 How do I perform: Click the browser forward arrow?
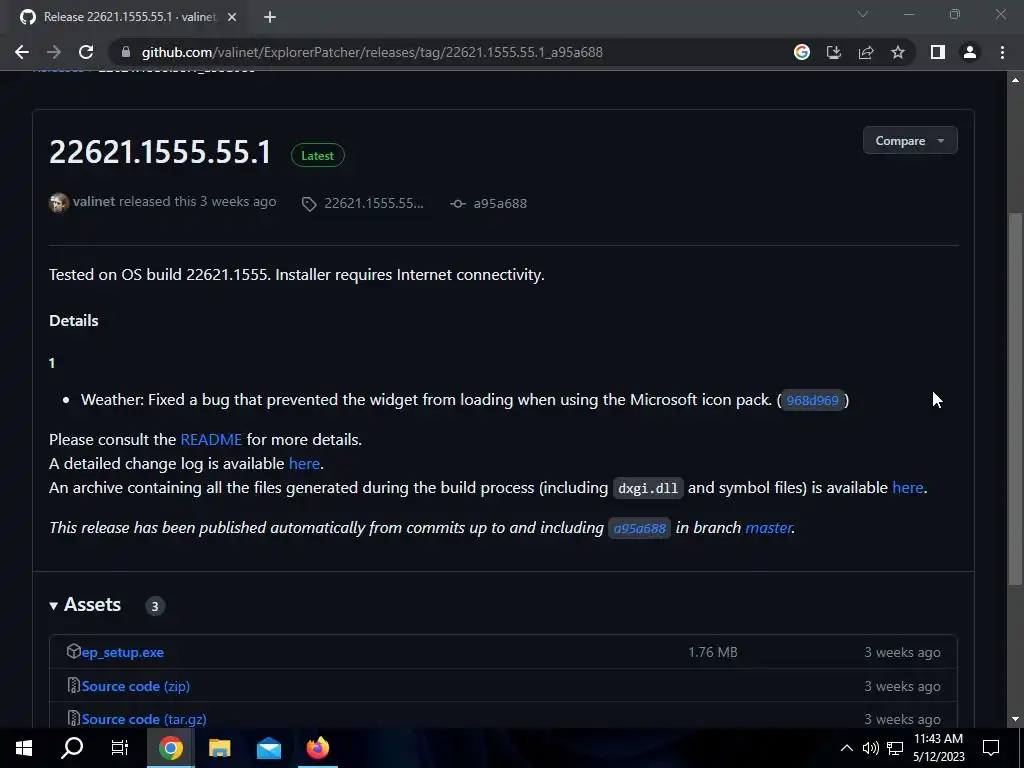pyautogui.click(x=54, y=52)
